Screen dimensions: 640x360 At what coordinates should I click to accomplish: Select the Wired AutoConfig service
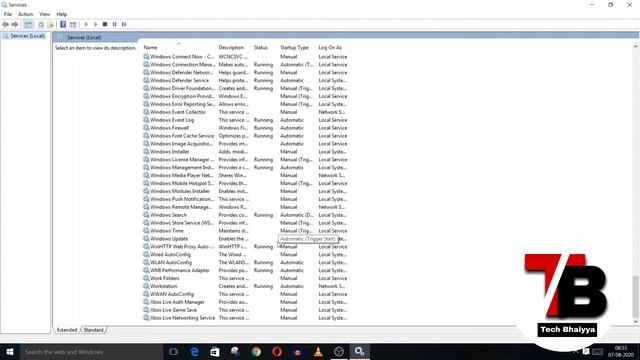pyautogui.click(x=245, y=254)
